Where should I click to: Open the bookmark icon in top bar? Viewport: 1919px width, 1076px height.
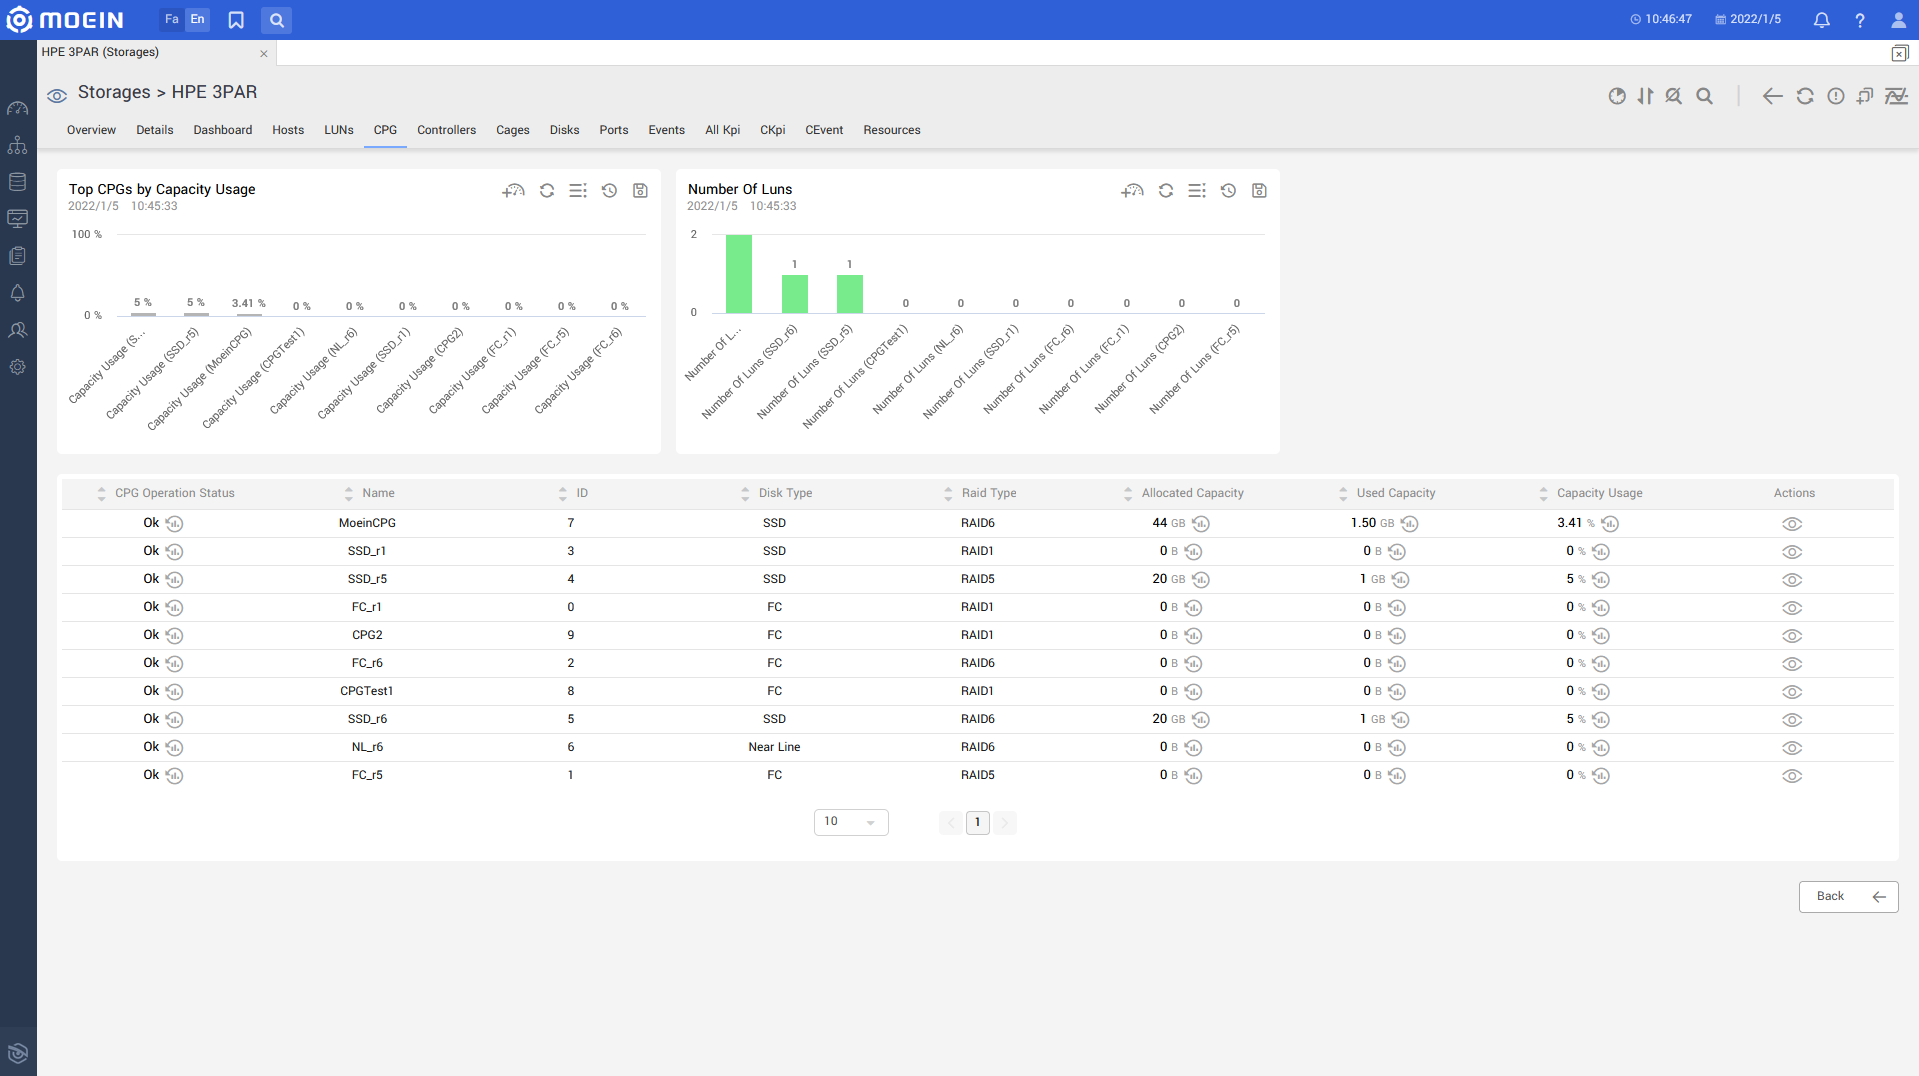tap(236, 20)
